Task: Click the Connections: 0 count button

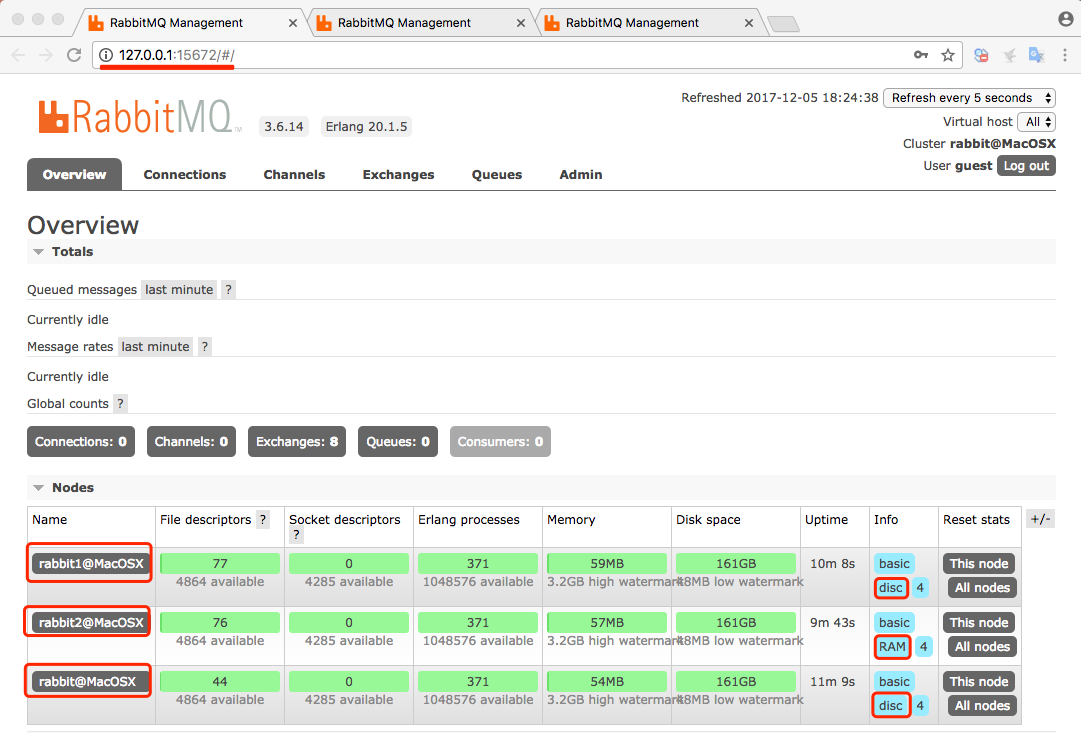Action: pos(81,442)
